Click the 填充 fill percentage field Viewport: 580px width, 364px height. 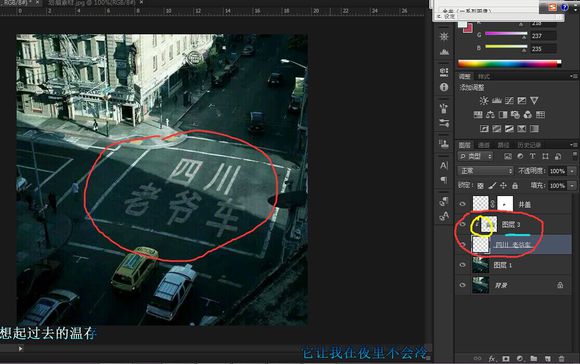557,185
